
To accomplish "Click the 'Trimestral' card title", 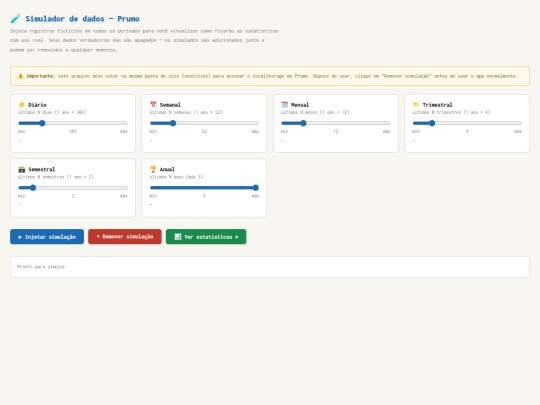I will coord(437,105).
